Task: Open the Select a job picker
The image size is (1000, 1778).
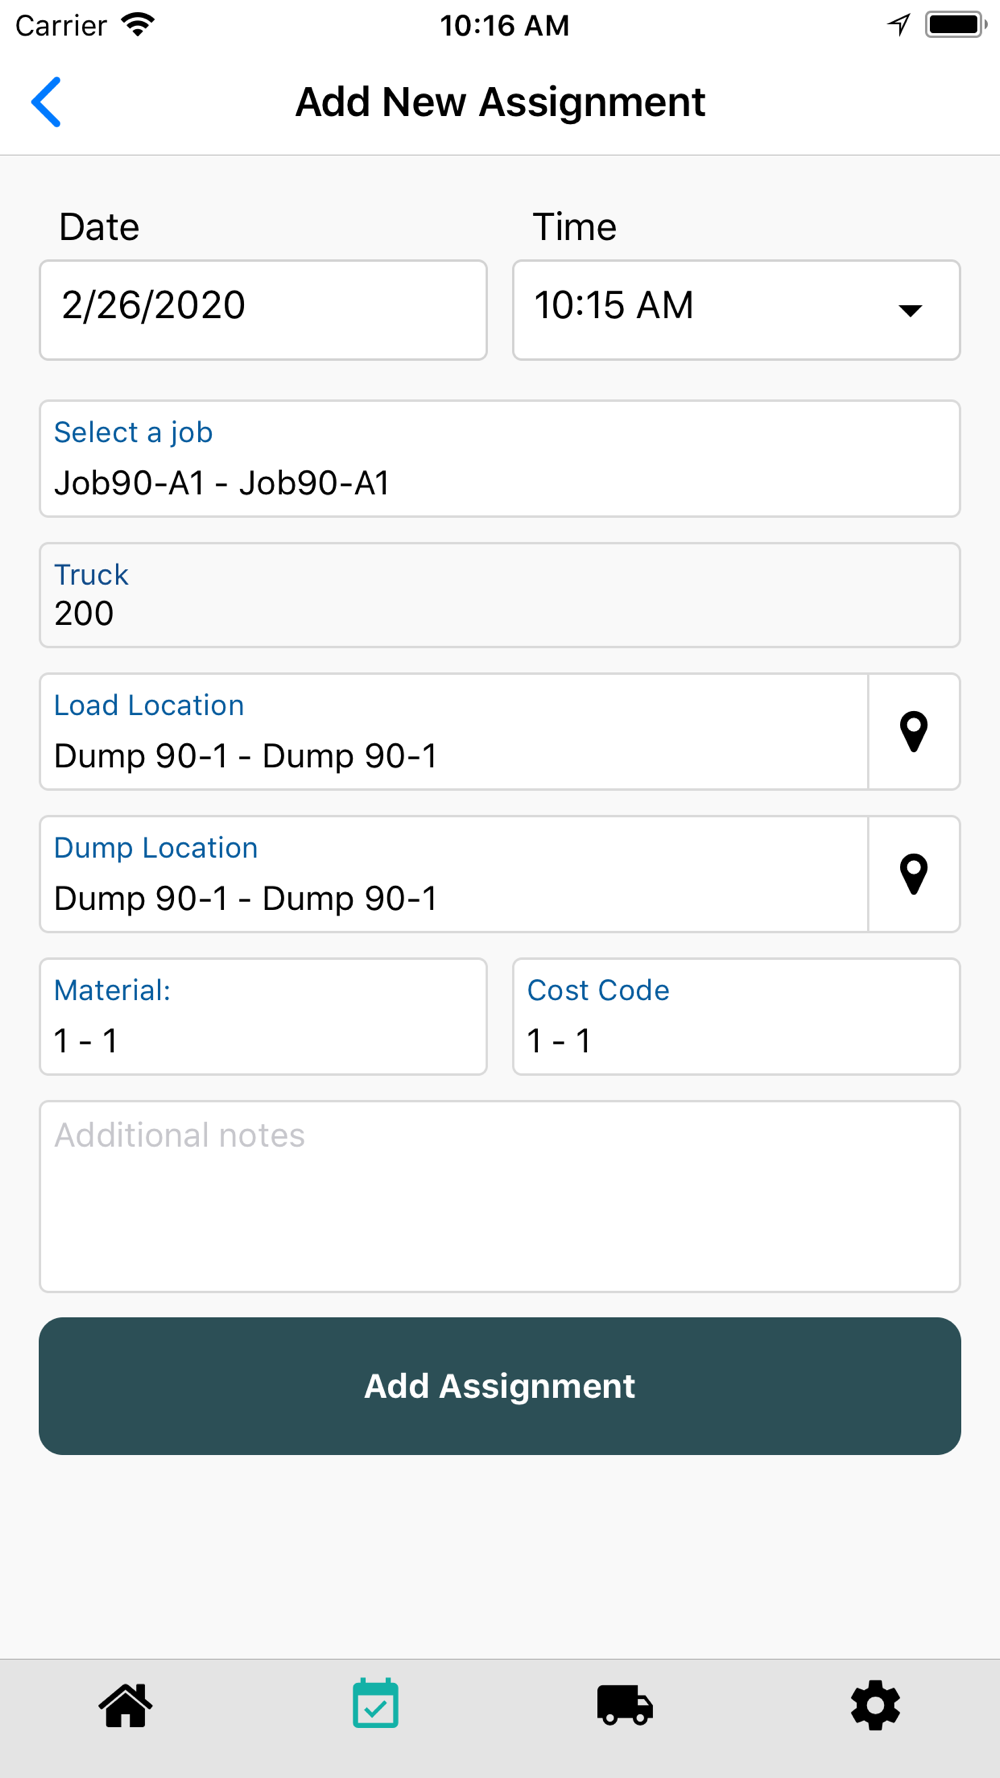Action: [x=500, y=459]
